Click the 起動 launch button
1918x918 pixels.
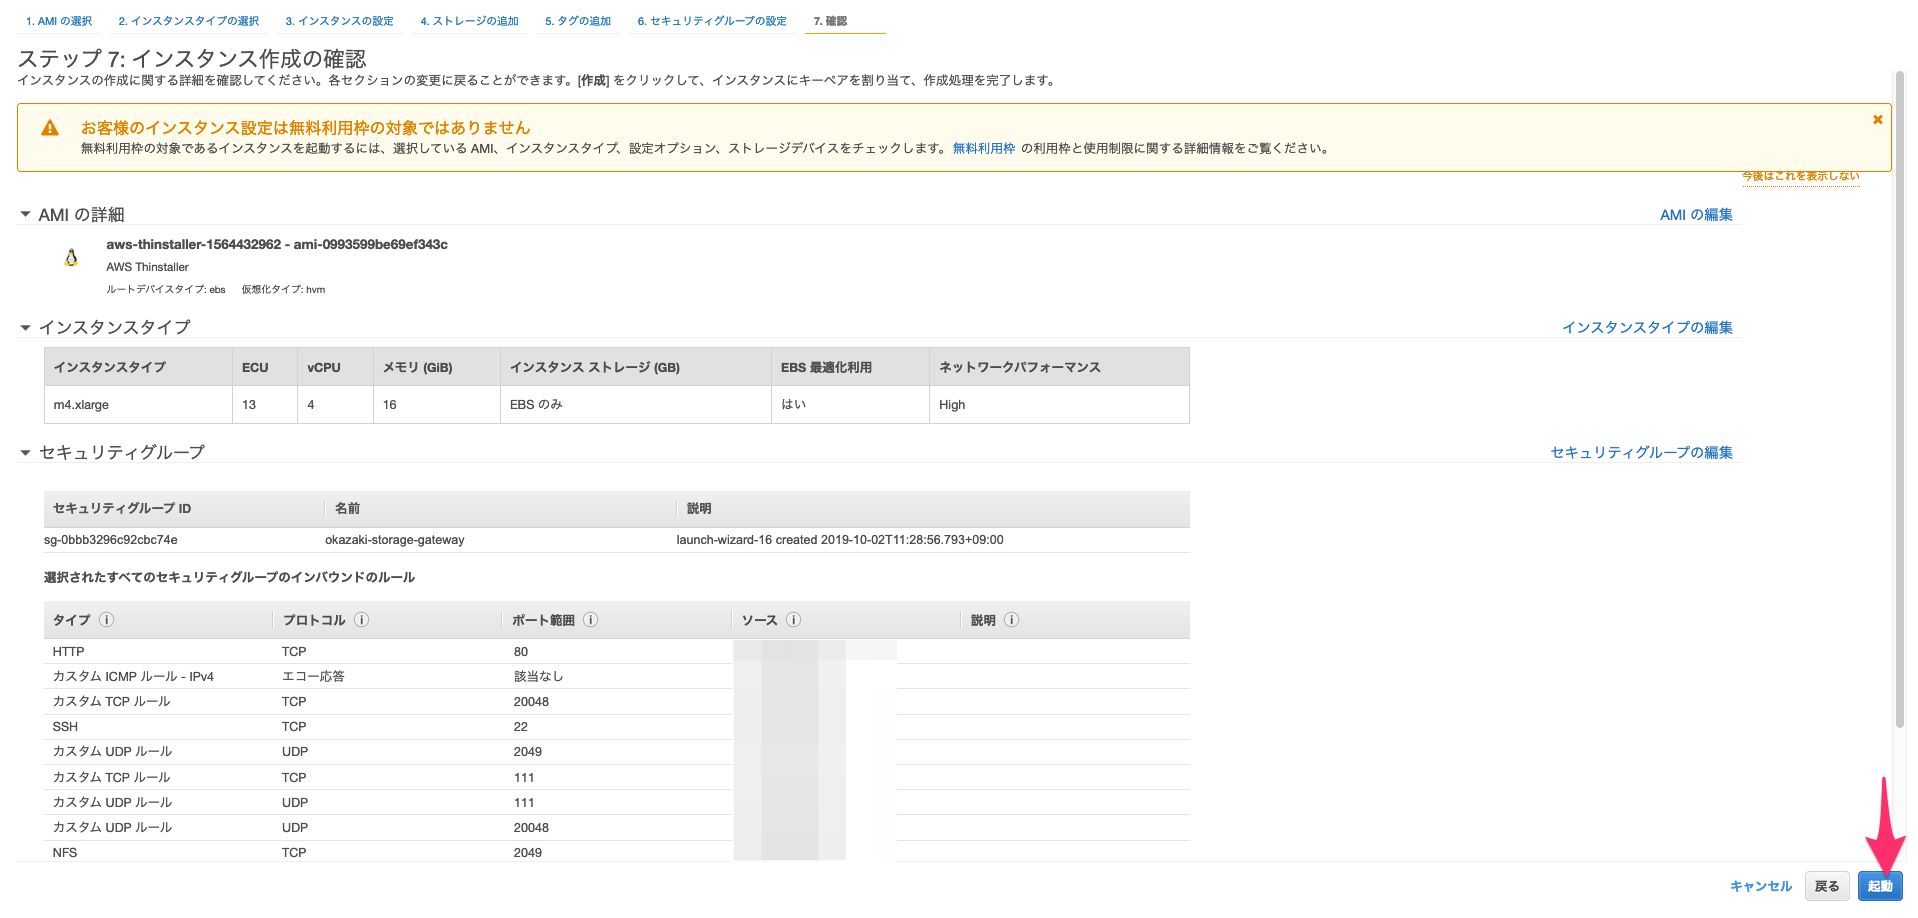[x=1880, y=886]
